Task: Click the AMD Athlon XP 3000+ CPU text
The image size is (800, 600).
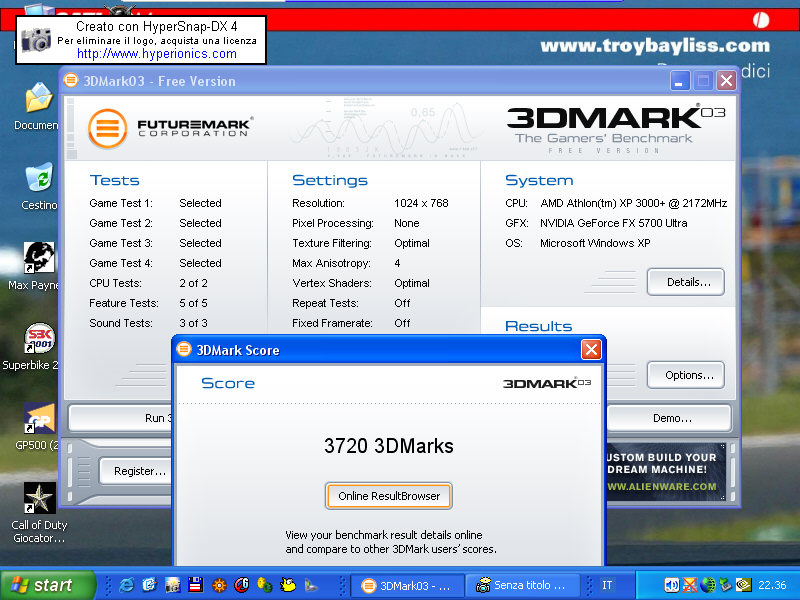Action: (x=634, y=203)
